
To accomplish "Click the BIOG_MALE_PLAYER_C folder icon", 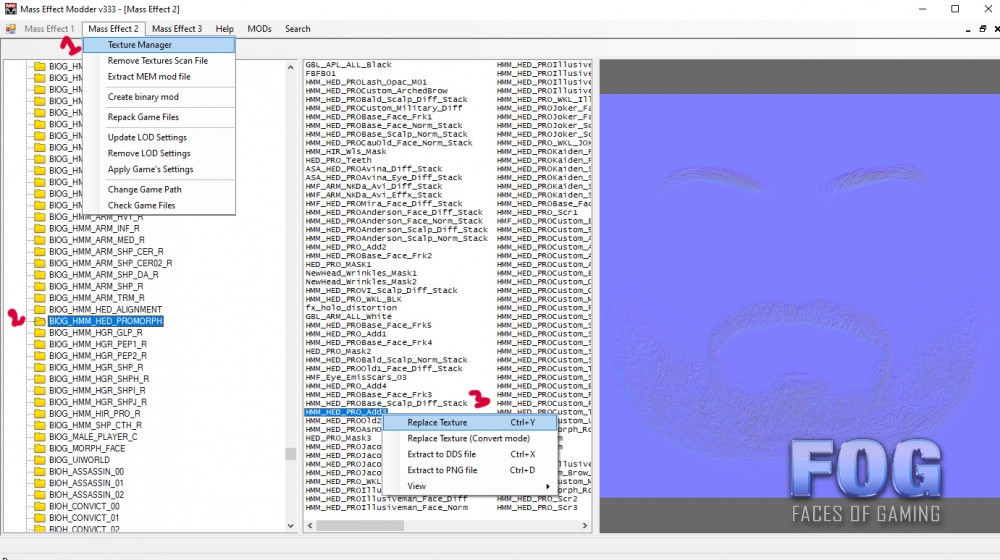I will [x=40, y=436].
